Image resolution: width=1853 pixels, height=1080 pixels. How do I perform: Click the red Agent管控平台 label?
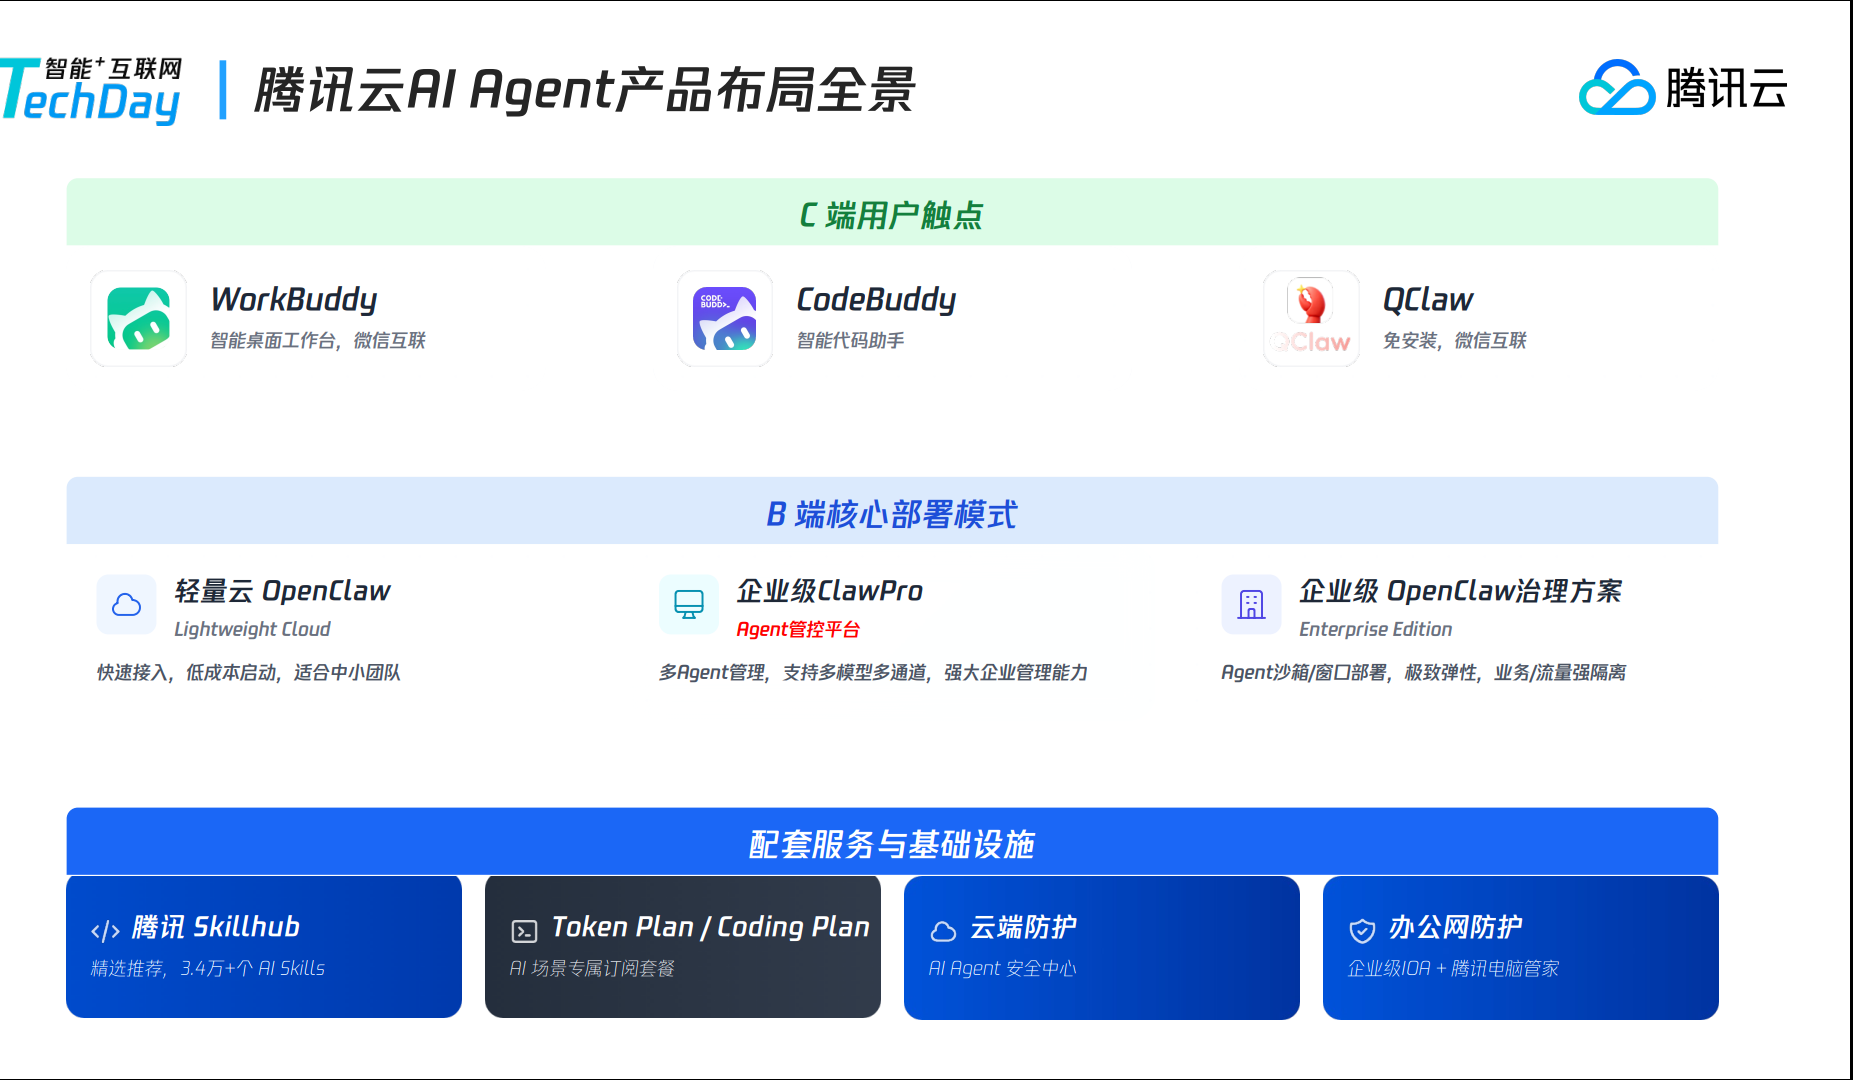click(x=798, y=630)
